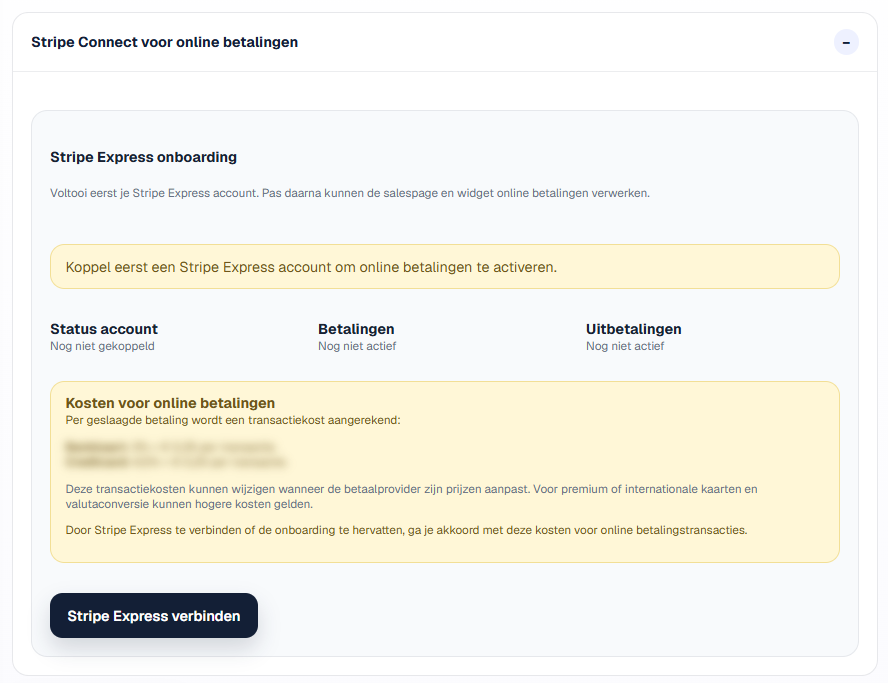Screen dimensions: 888x683
Task: Click the 'Voltooi eerst je Stripe Express account' description
Action: [350, 193]
